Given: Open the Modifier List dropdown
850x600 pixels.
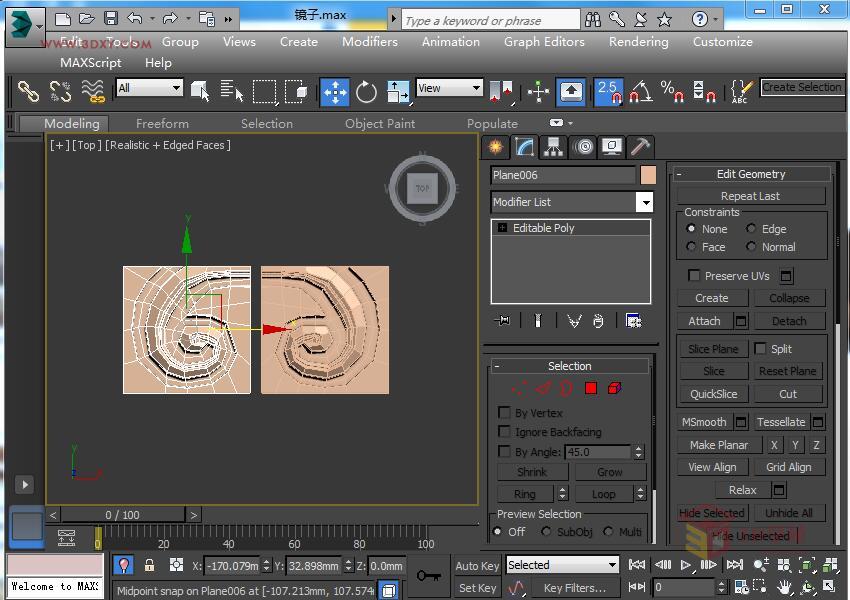Looking at the screenshot, I should click(x=644, y=202).
